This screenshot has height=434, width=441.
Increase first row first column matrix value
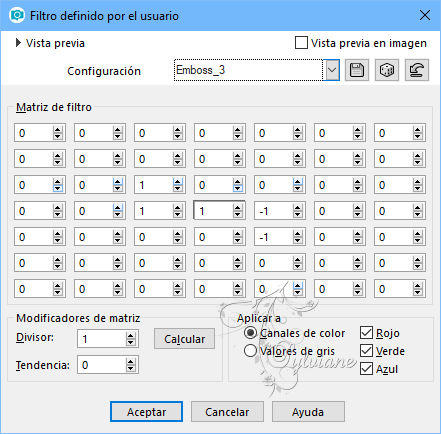coord(57,130)
